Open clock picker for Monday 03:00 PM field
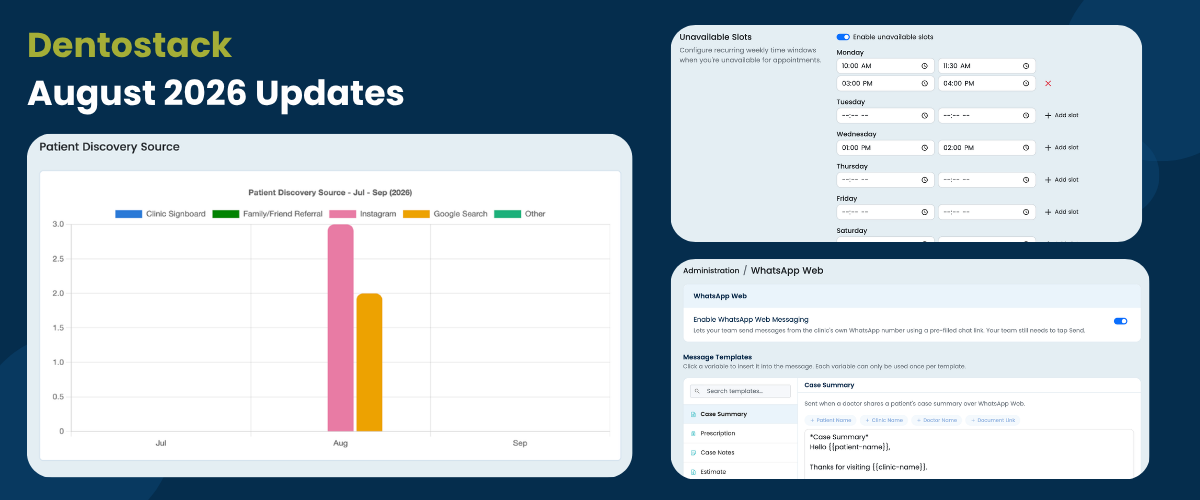Viewport: 1200px width, 500px height. 925,83
